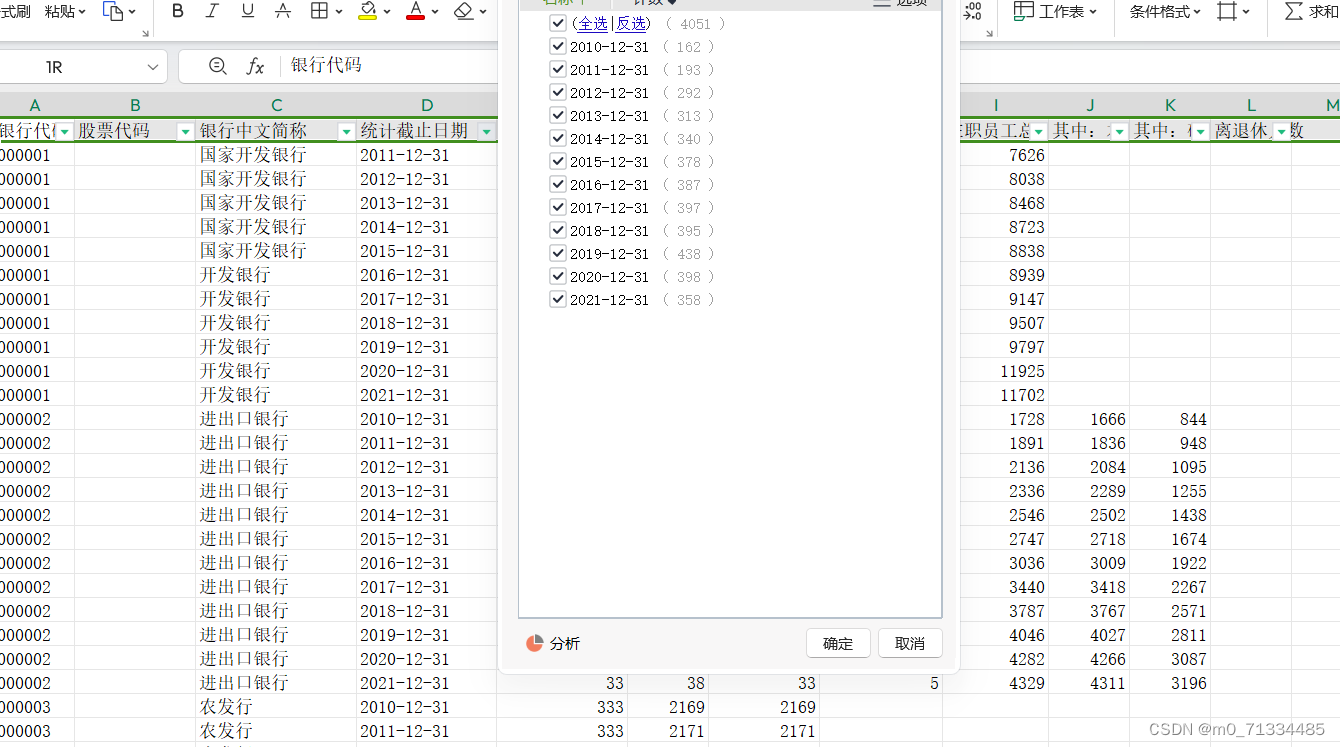The height and width of the screenshot is (747, 1340).
Task: Select the cell with value 4311
Action: pyautogui.click(x=1089, y=683)
